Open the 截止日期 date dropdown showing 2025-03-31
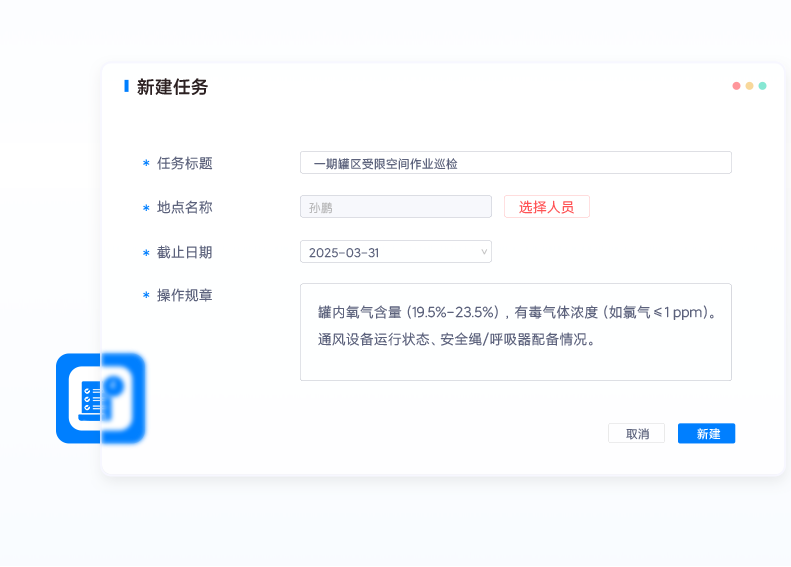791x567 pixels. [395, 252]
